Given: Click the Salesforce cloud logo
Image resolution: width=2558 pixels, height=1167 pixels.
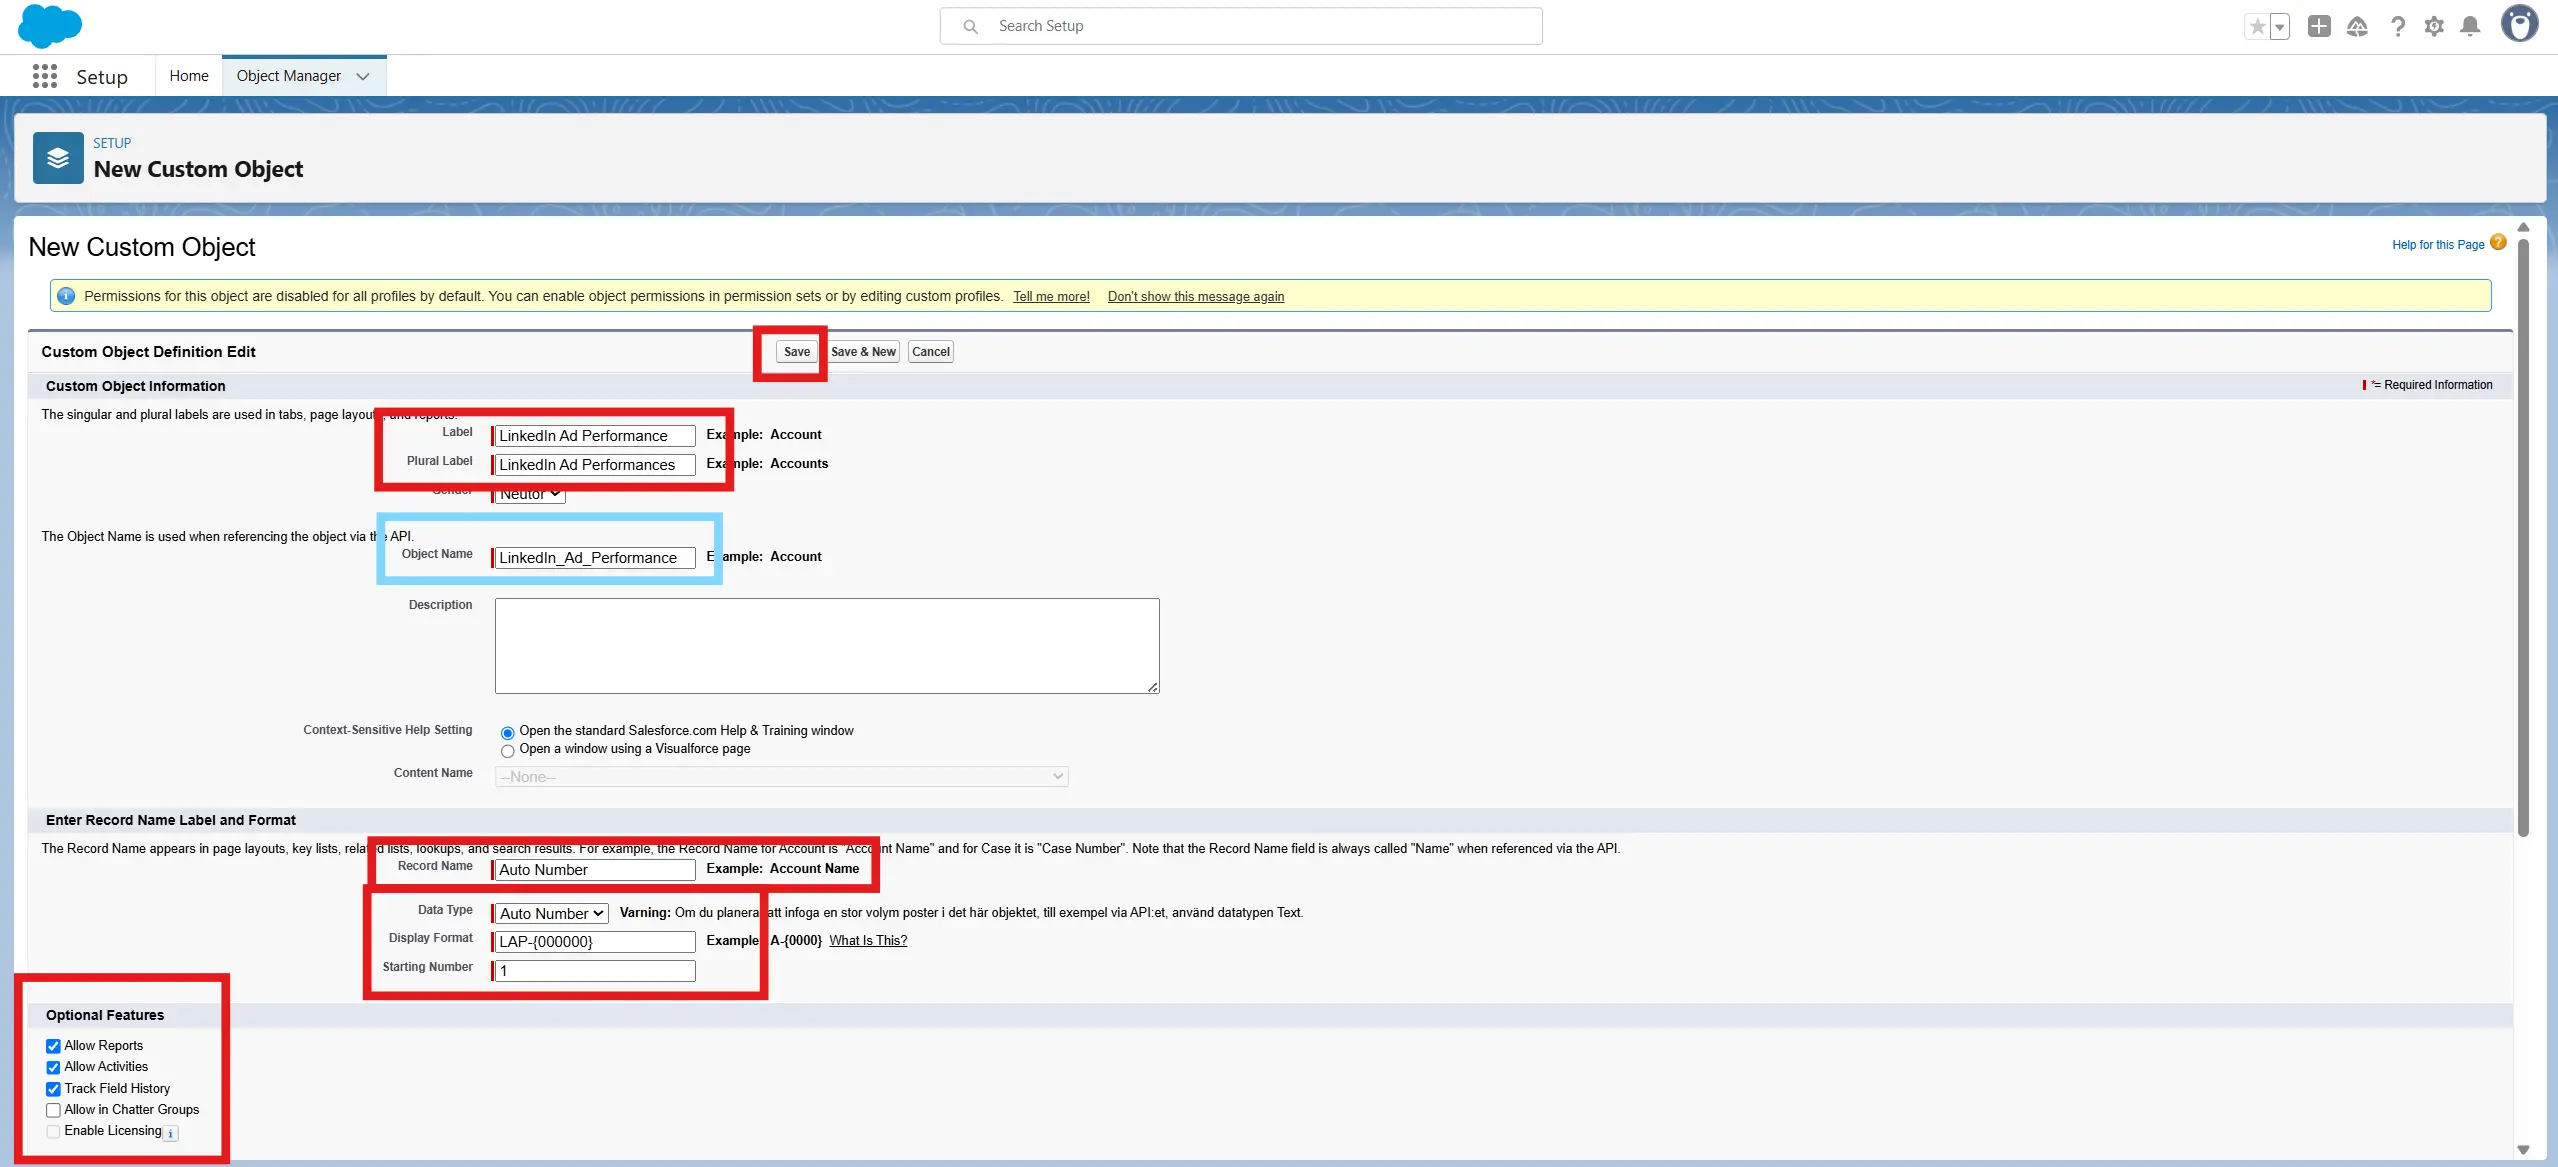Looking at the screenshot, I should 49,26.
